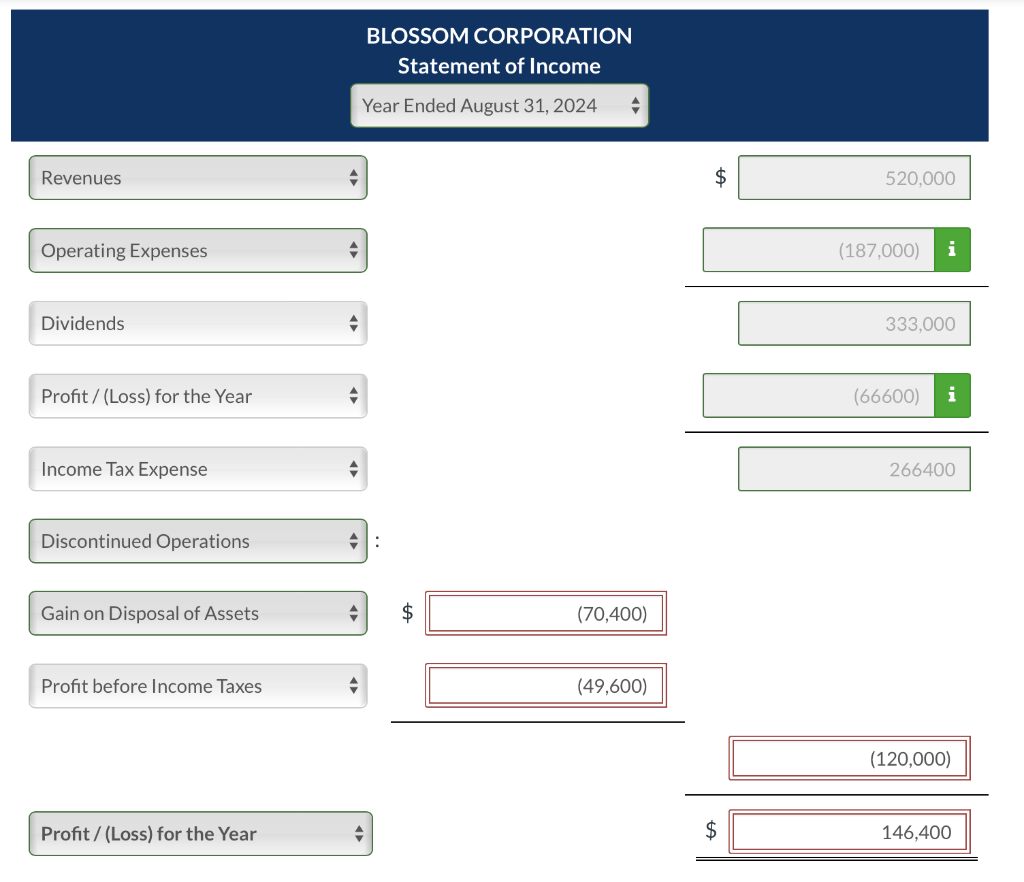Click the disabled field showing 520,000
The height and width of the screenshot is (882, 1024).
point(854,177)
